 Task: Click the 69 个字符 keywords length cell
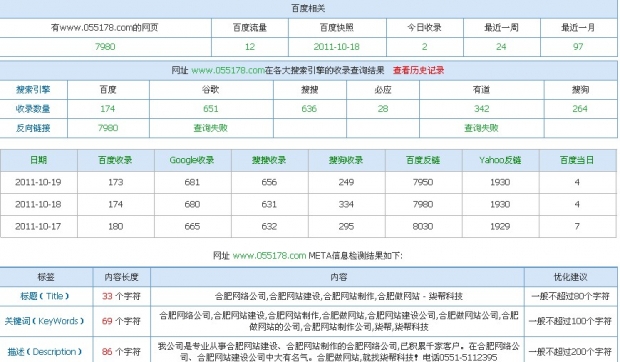(121, 321)
